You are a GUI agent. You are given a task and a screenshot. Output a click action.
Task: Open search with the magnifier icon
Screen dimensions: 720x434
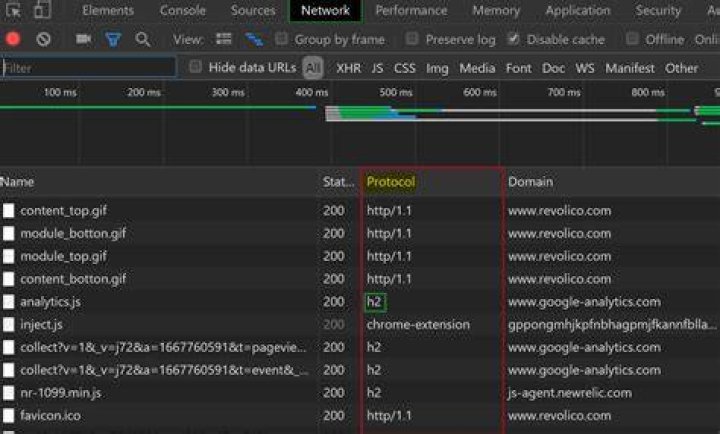(143, 39)
